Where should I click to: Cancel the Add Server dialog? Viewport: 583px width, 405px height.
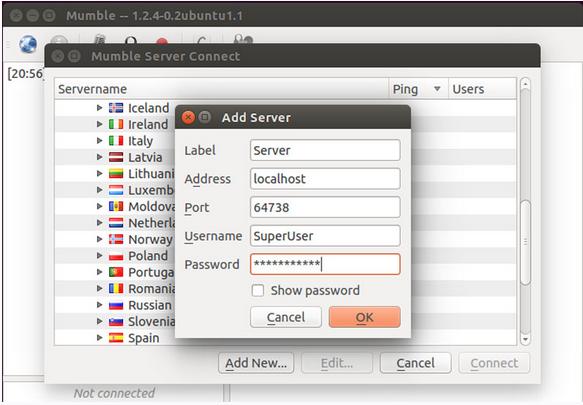coord(286,317)
